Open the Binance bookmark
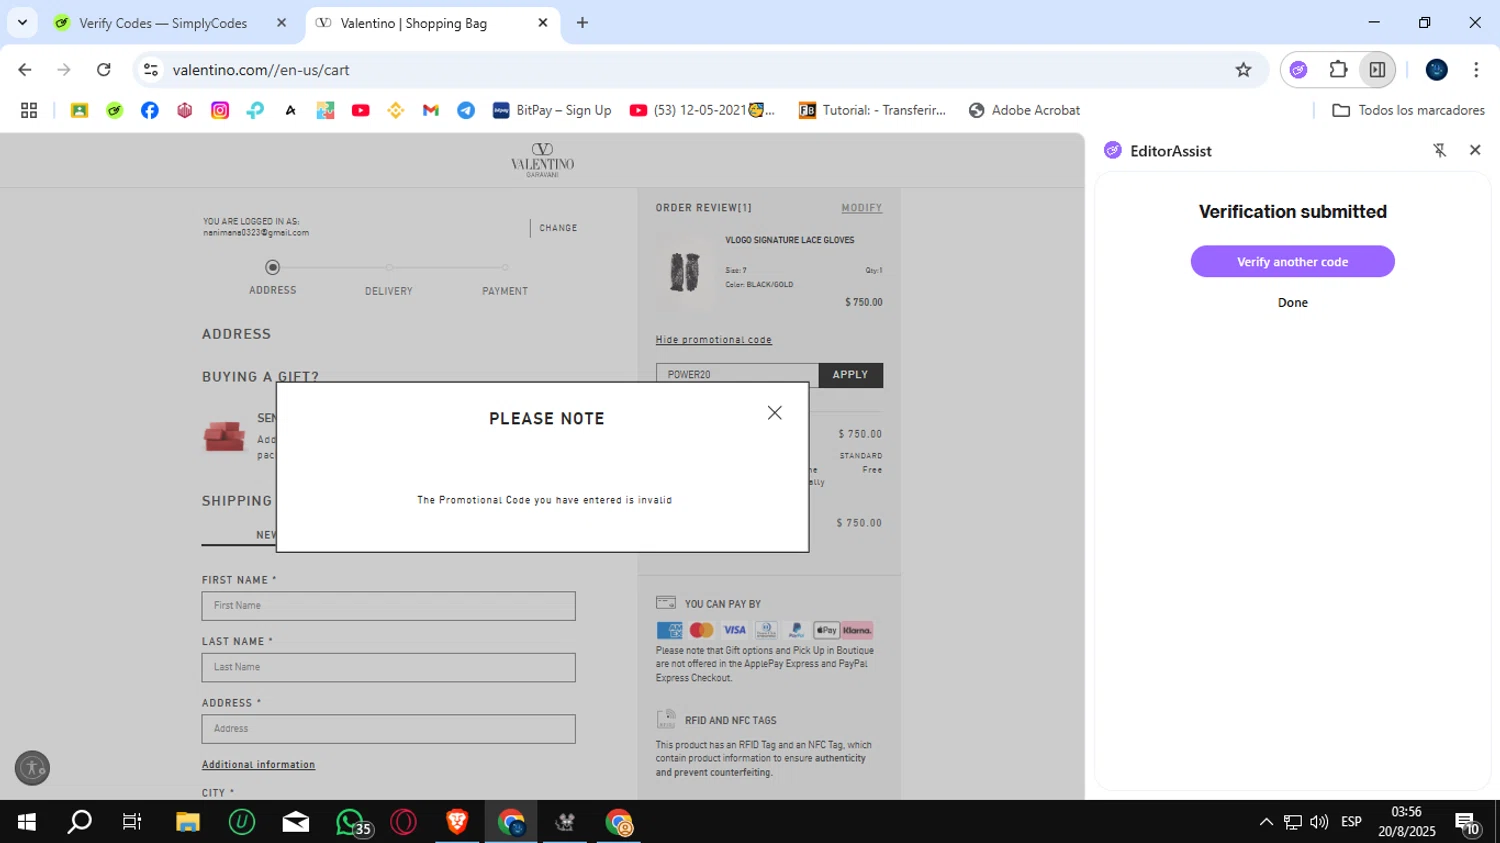 [x=396, y=110]
